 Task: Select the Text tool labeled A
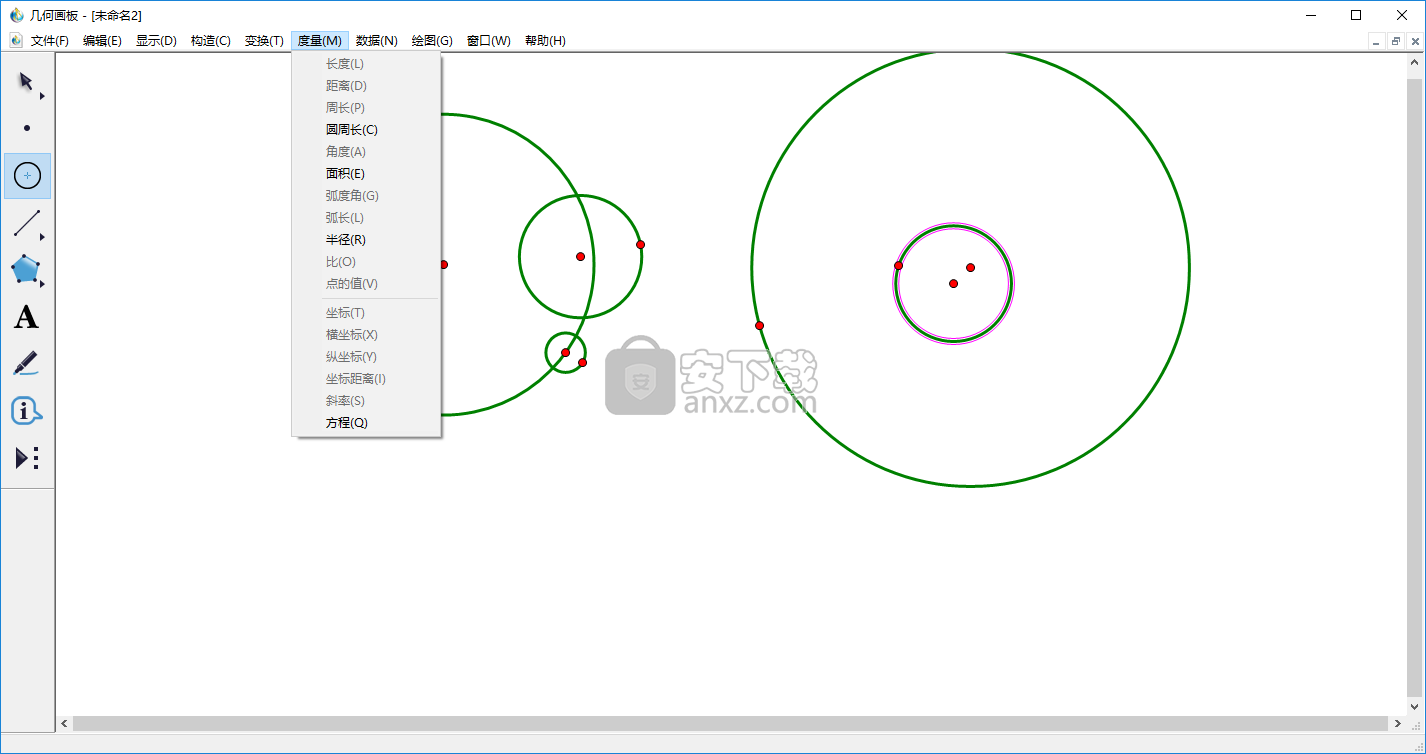click(x=27, y=317)
